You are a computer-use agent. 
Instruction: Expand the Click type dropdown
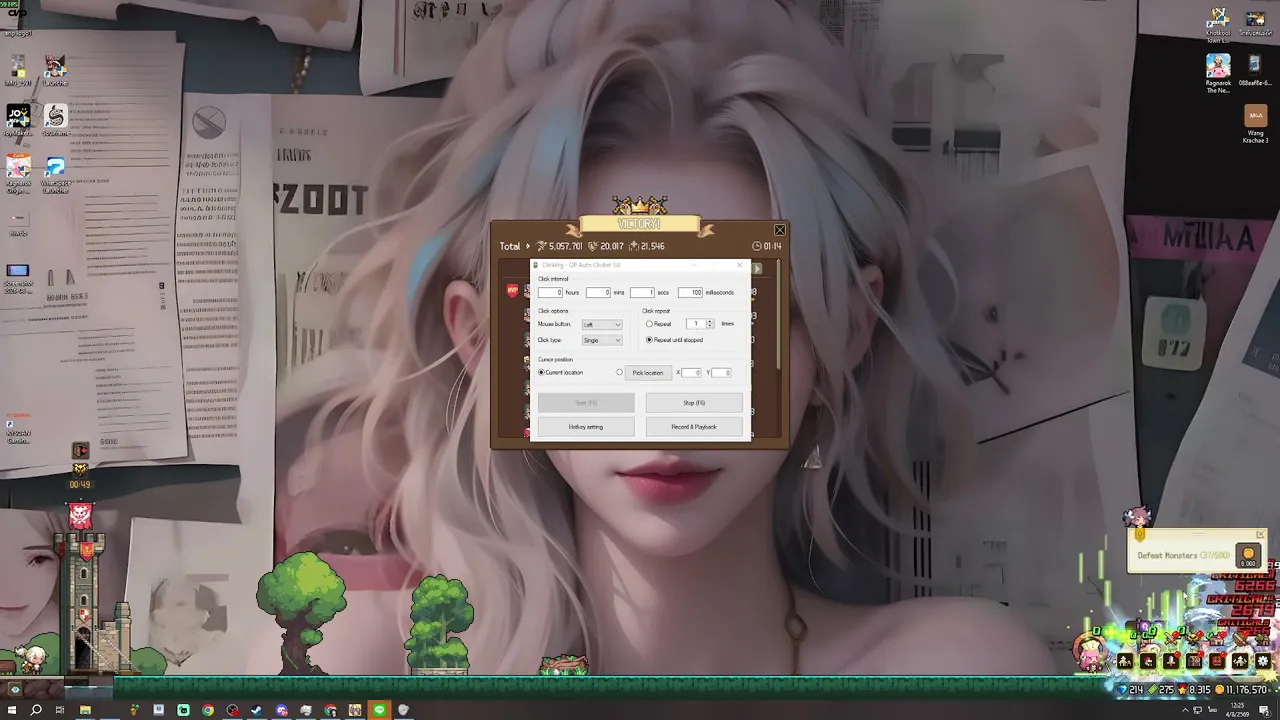pyautogui.click(x=602, y=340)
